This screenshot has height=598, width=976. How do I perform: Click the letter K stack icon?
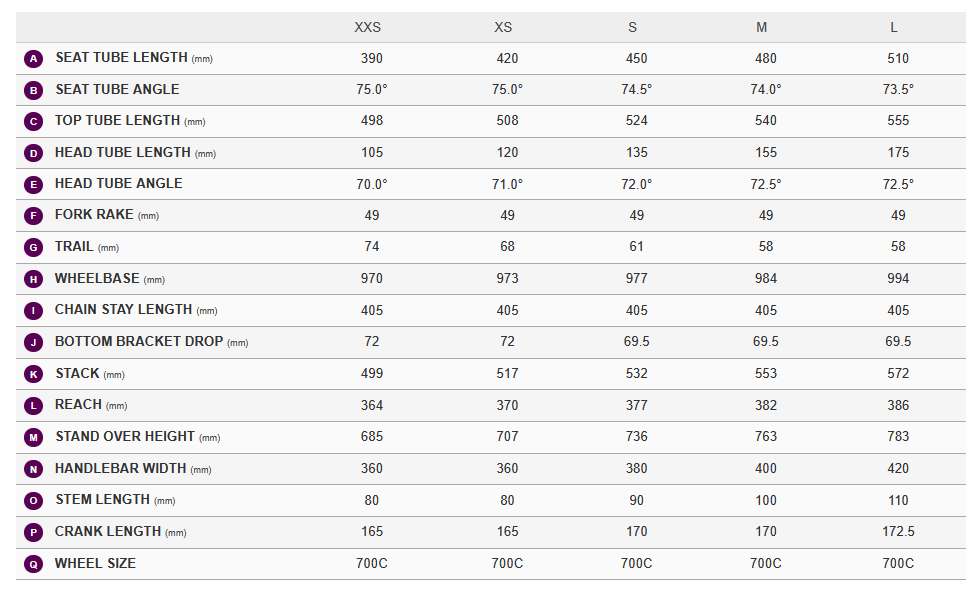click(33, 374)
